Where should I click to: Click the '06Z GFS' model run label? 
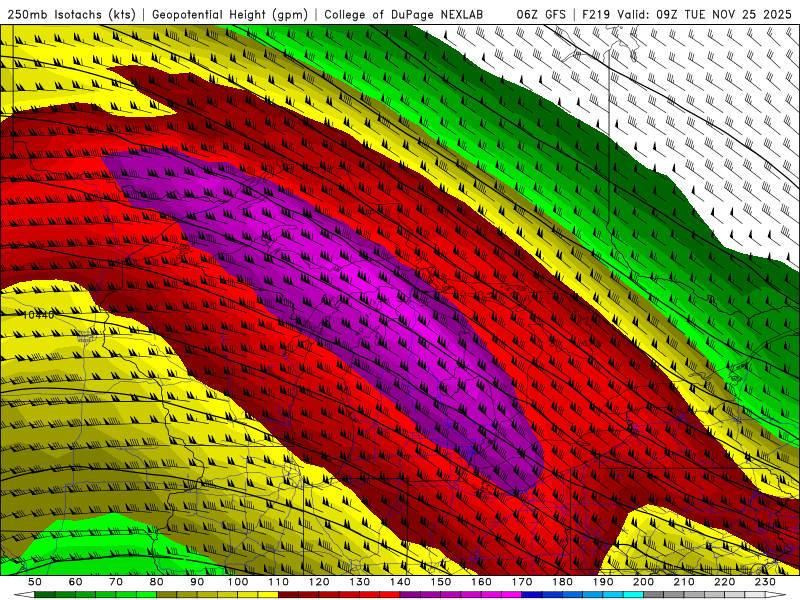(541, 14)
